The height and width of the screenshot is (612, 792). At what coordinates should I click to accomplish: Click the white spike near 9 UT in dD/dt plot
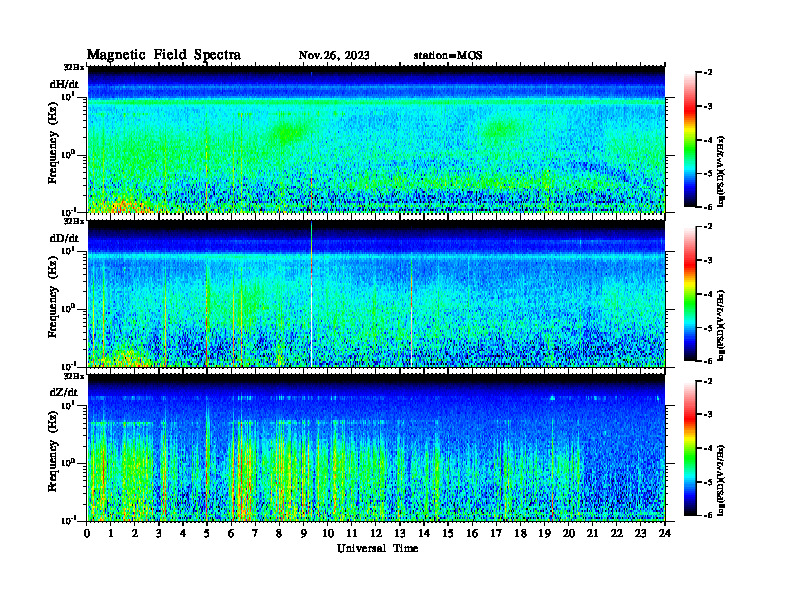pos(312,293)
